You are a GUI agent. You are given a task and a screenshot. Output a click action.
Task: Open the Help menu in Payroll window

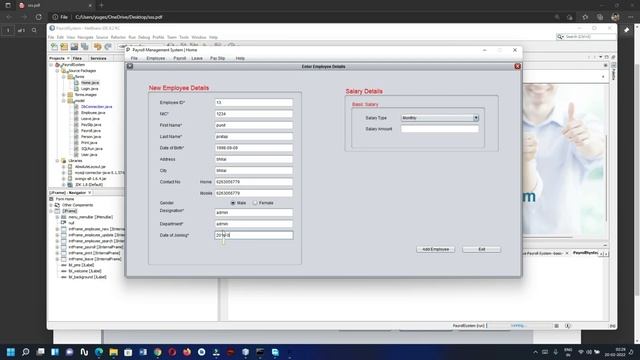click(240, 58)
